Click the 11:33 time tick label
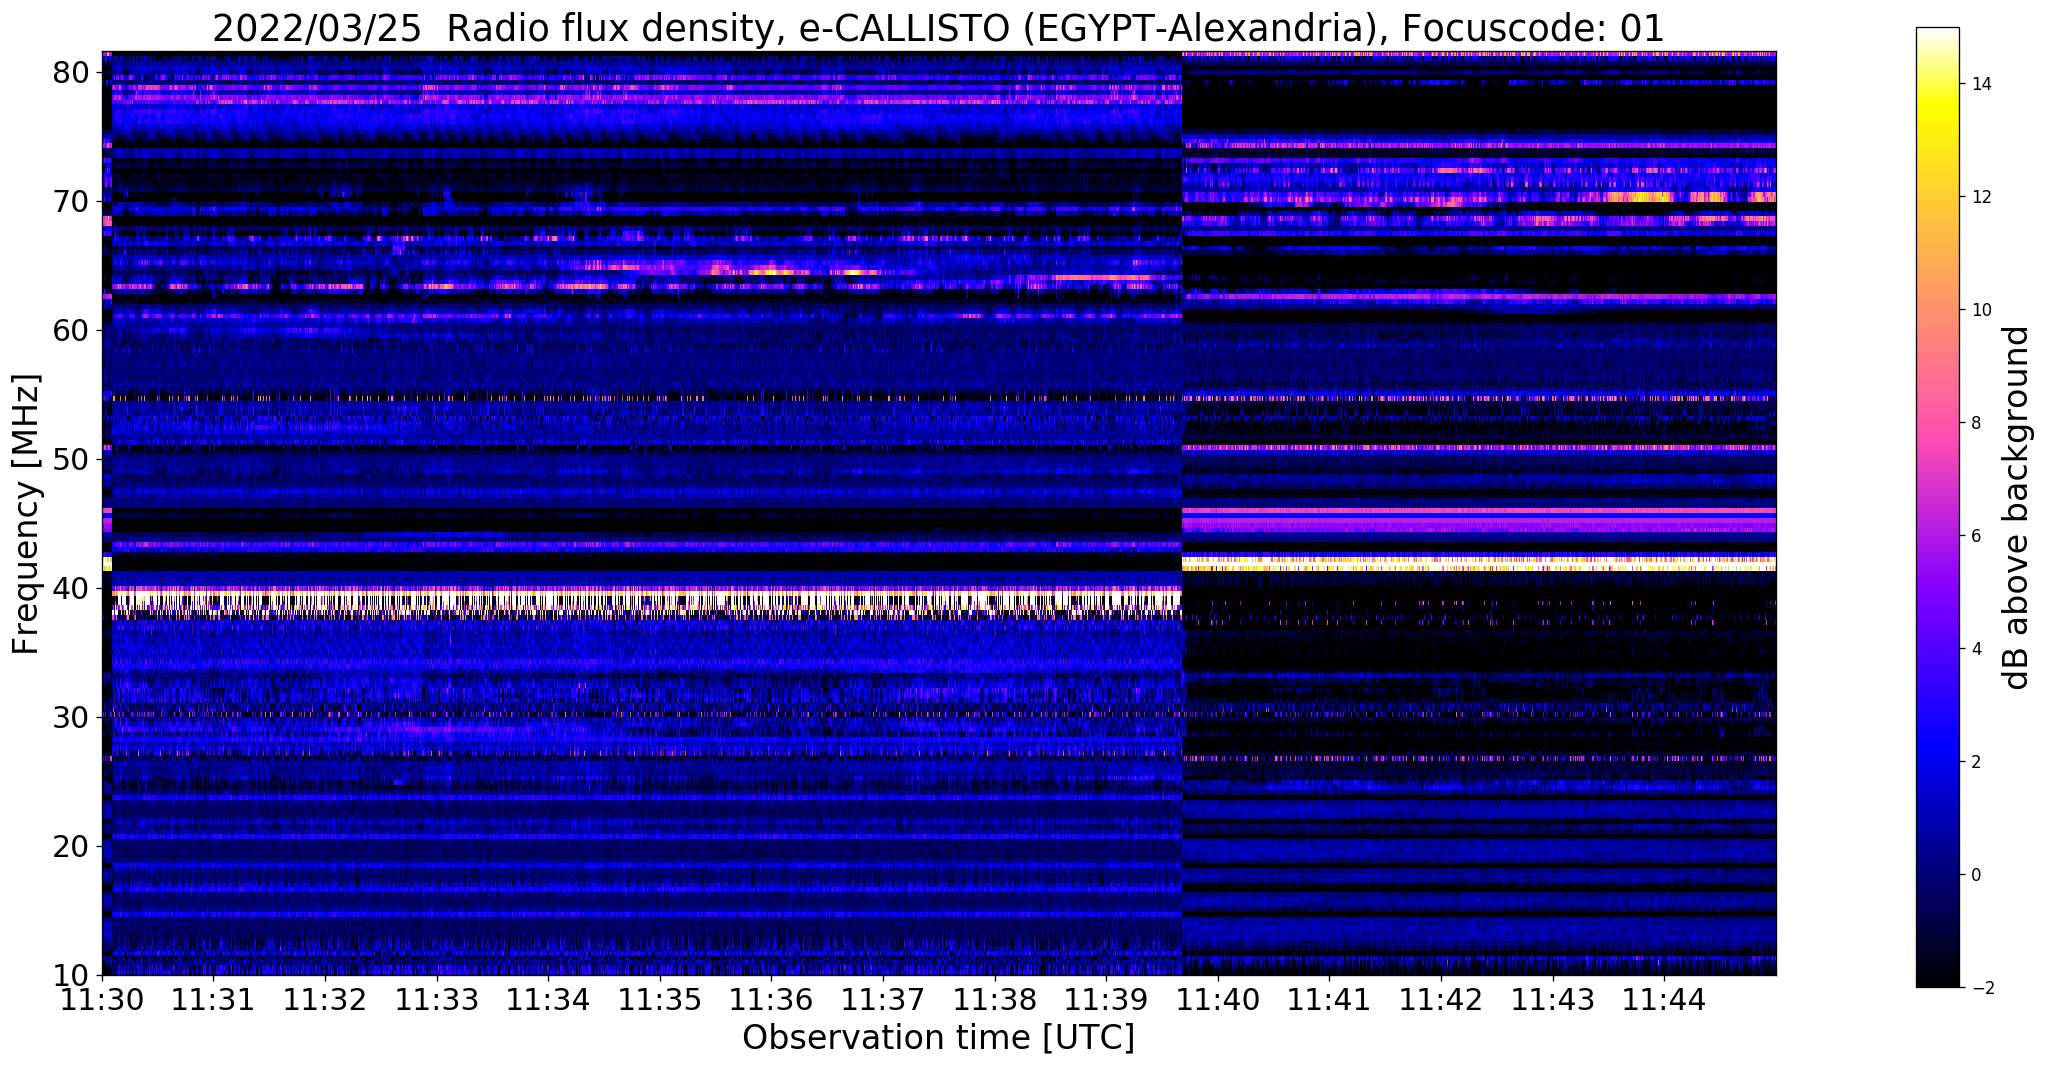The image size is (2047, 1067). (x=437, y=999)
